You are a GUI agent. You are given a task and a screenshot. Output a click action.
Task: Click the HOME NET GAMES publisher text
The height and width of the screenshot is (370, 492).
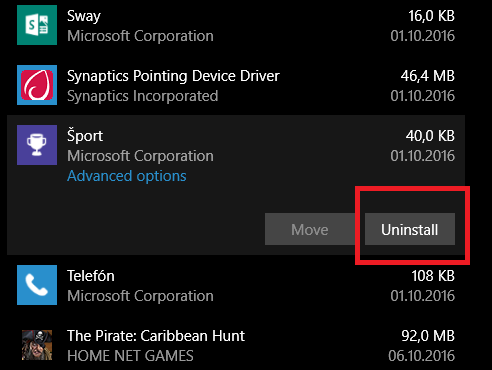[130, 356]
